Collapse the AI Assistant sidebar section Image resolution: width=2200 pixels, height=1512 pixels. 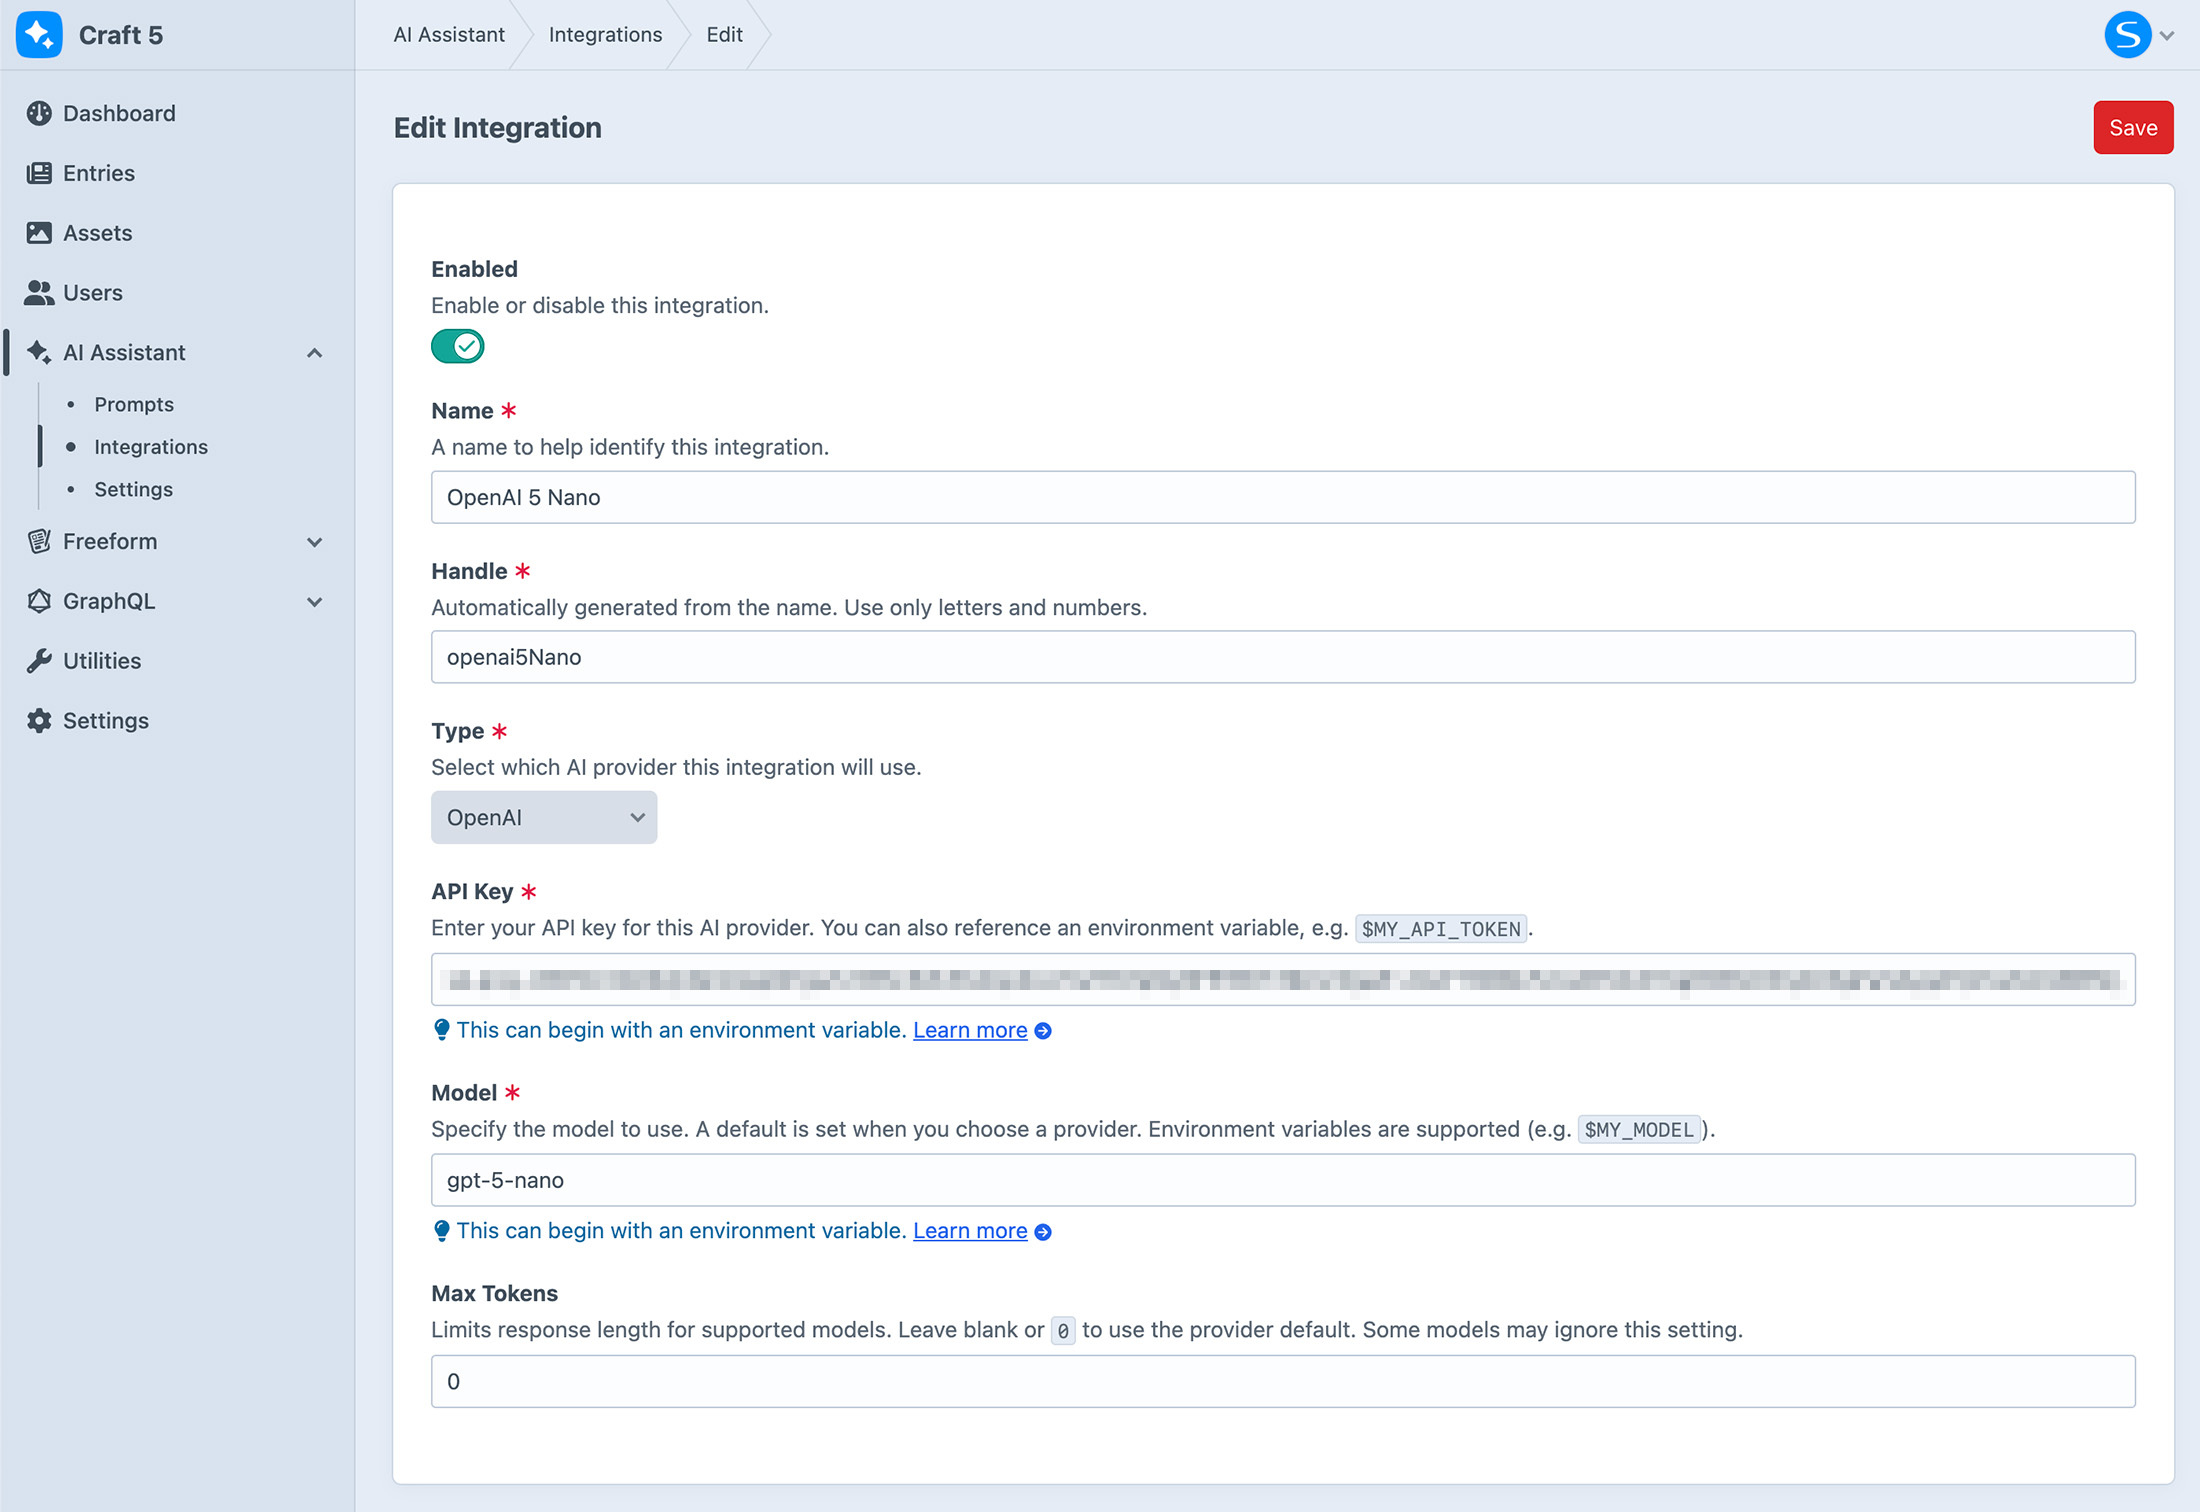(x=315, y=353)
